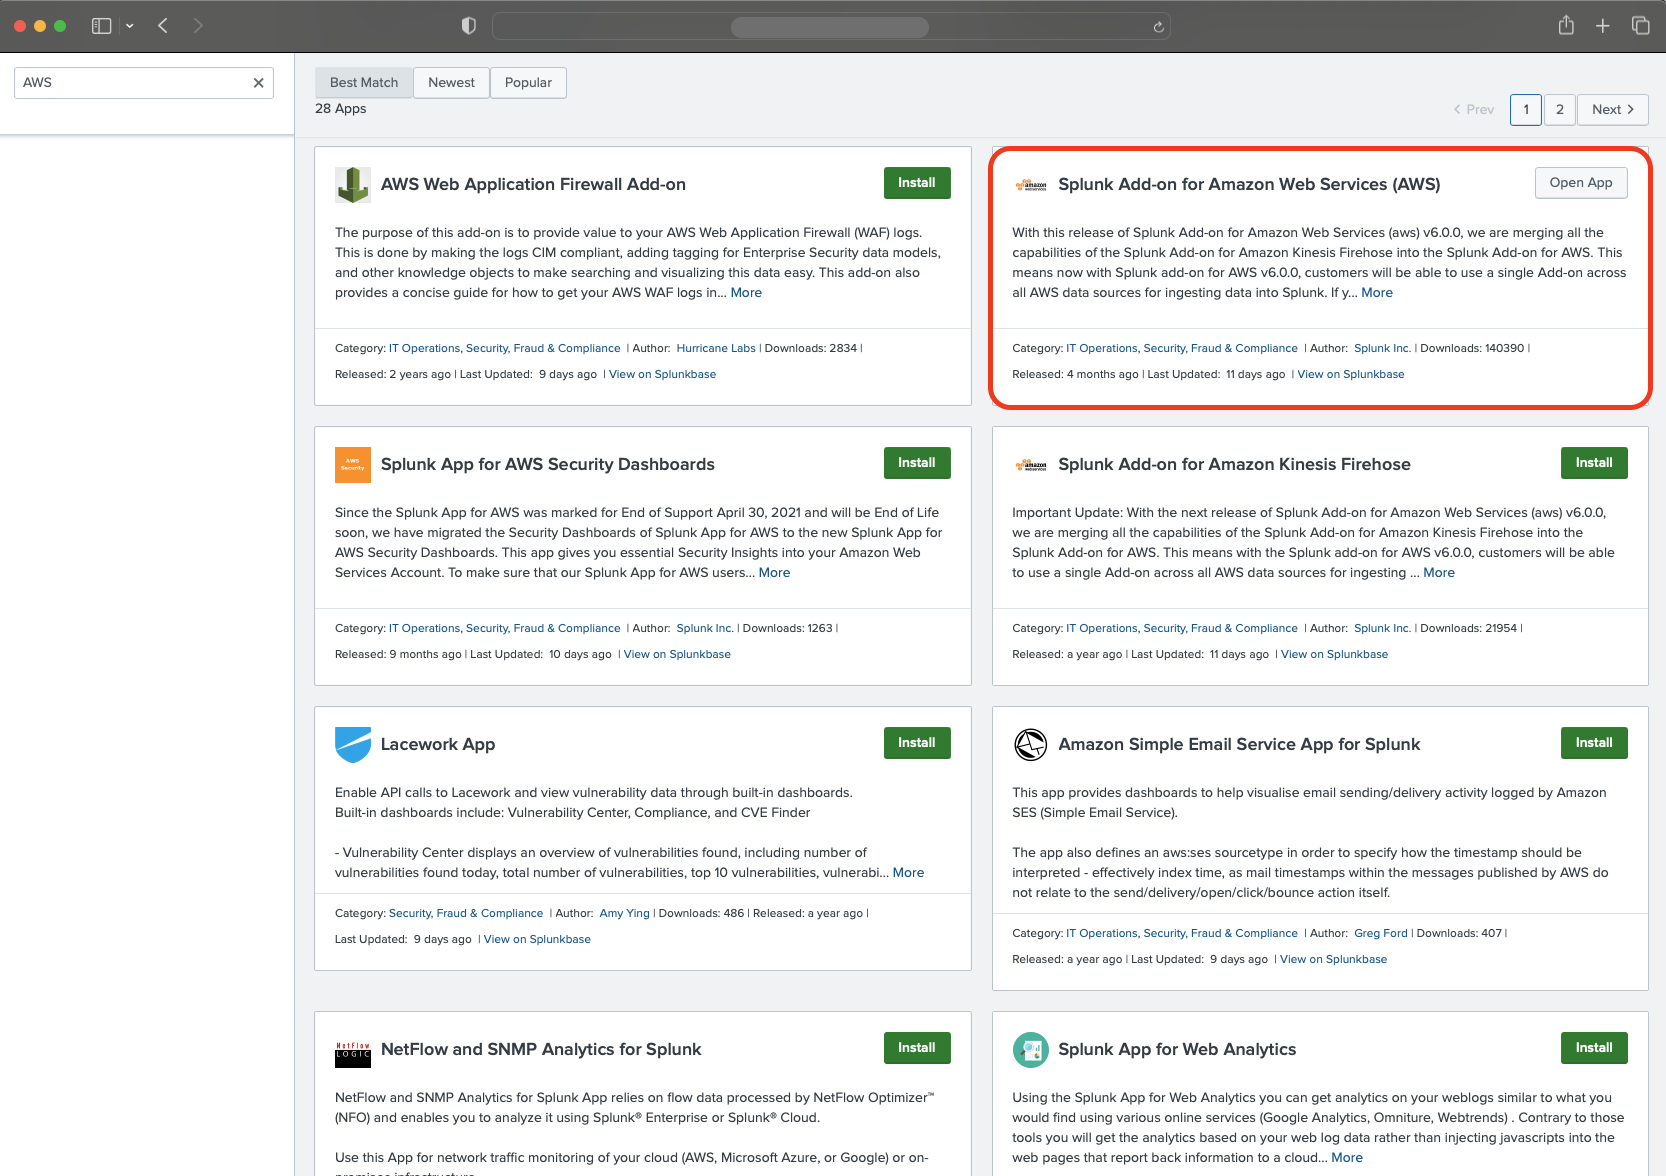Screen dimensions: 1666x1176
Task: Open the sidebar options dropdown arrow
Action: coord(130,26)
